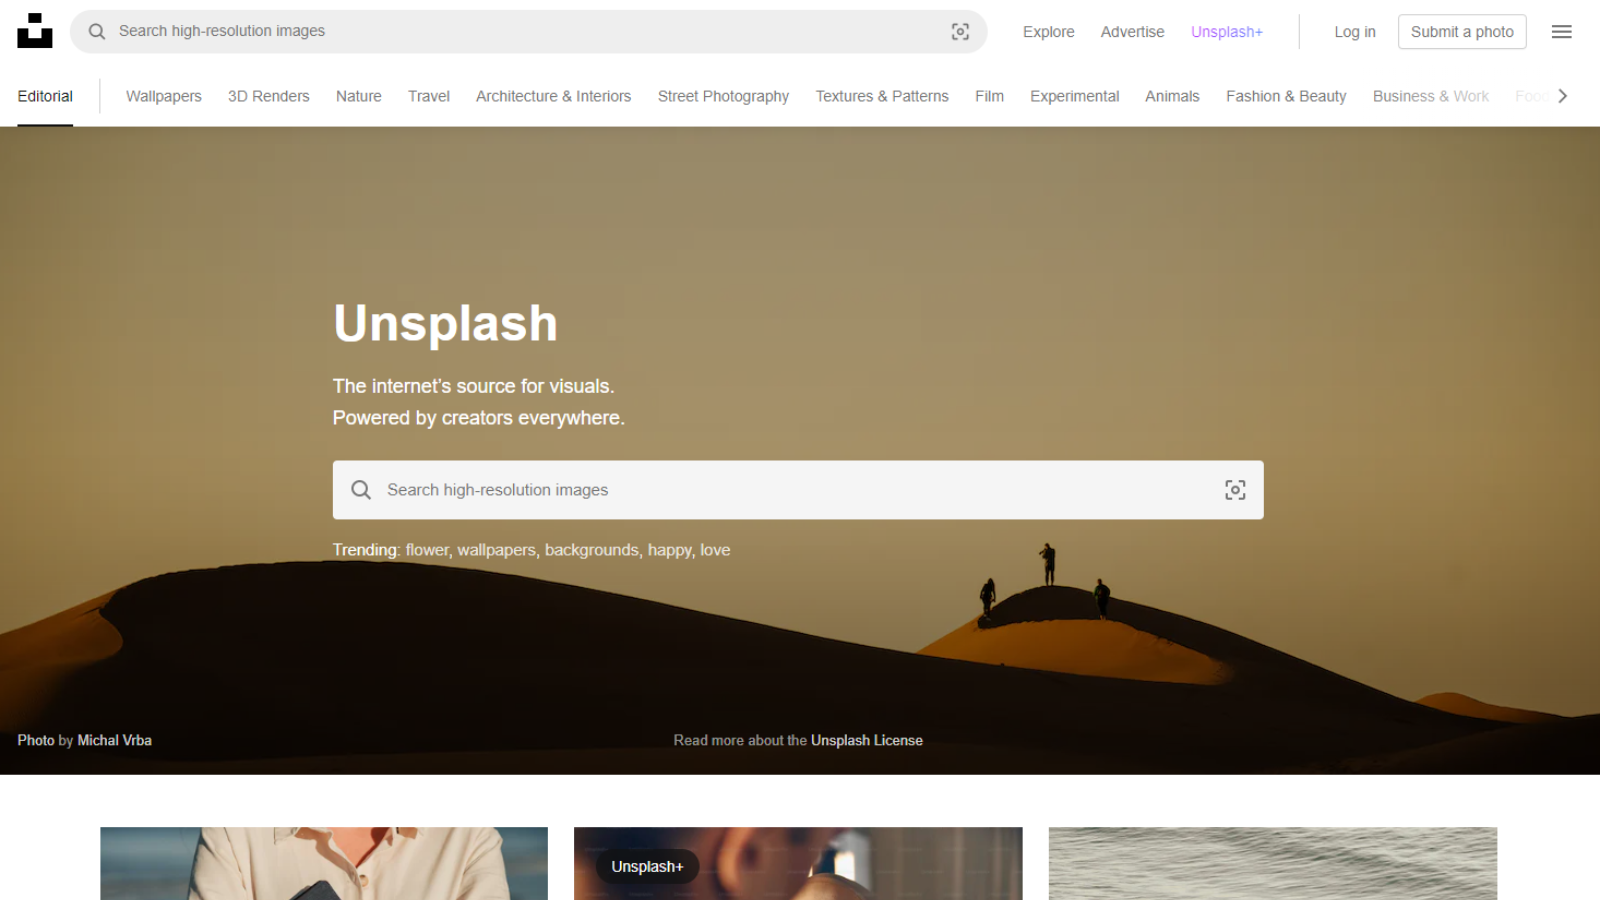This screenshot has width=1600, height=900.
Task: Open the Unsplash+ link in header
Action: 1227,32
